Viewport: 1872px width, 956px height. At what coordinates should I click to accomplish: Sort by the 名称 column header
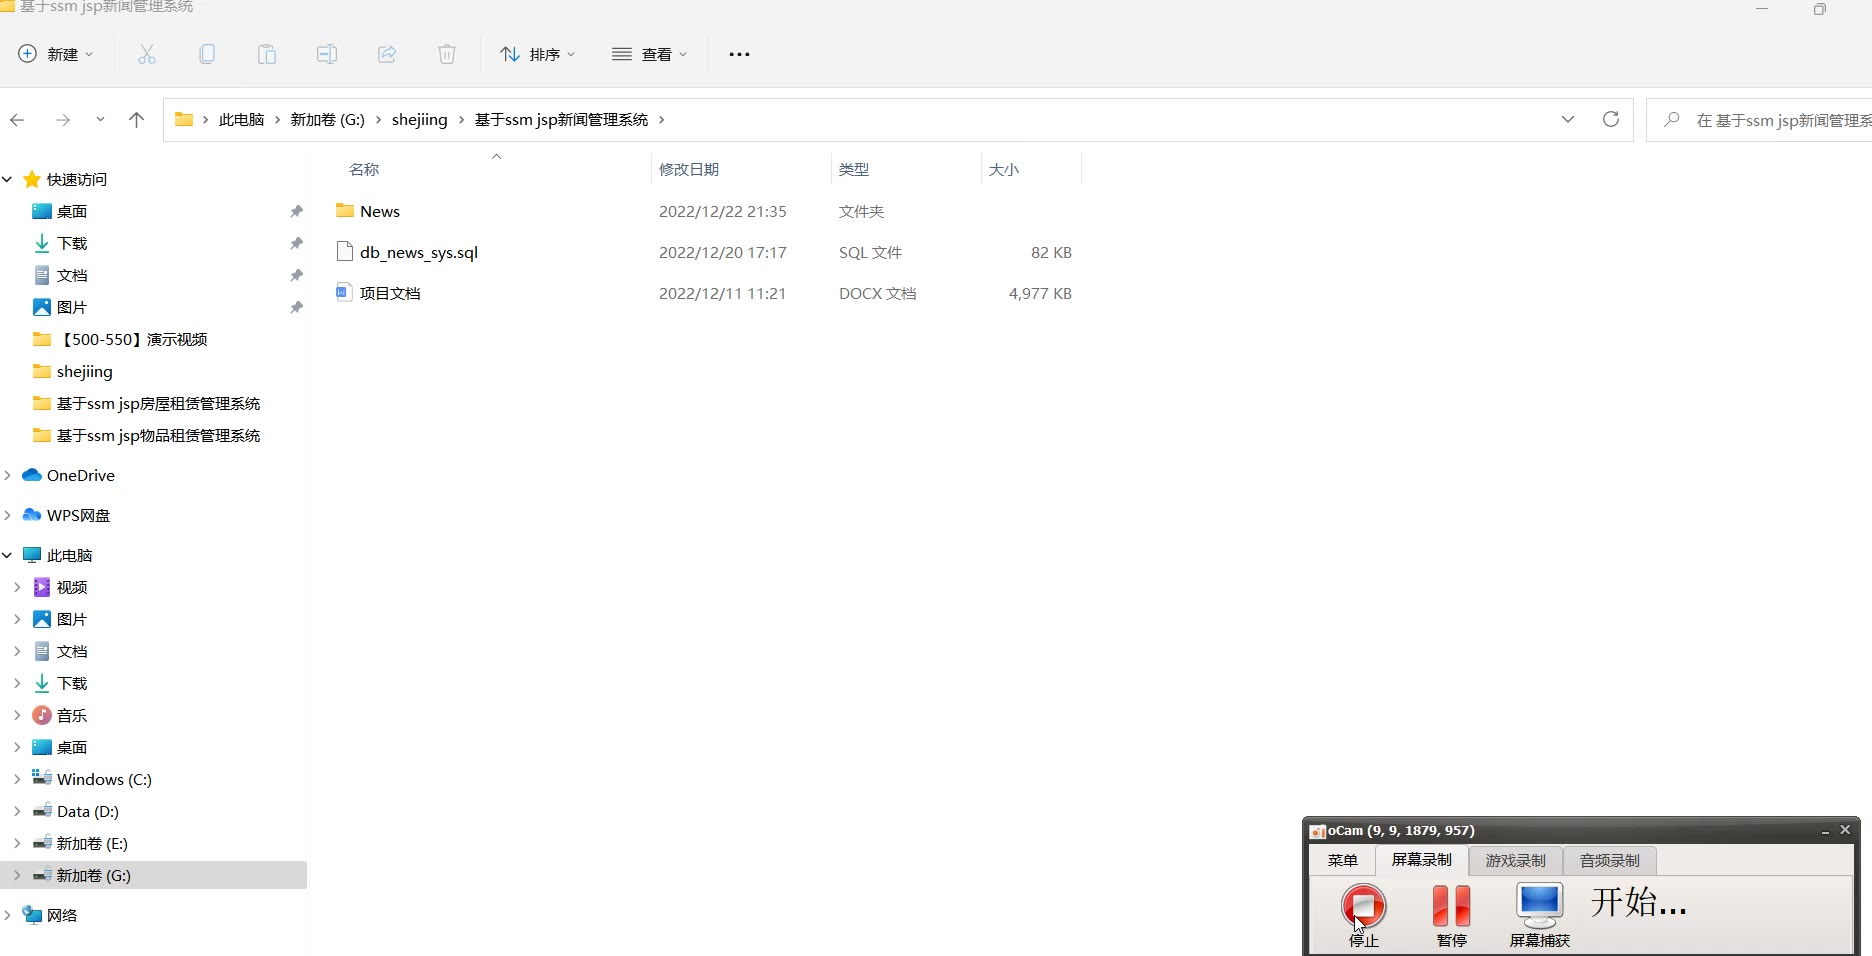tap(364, 169)
